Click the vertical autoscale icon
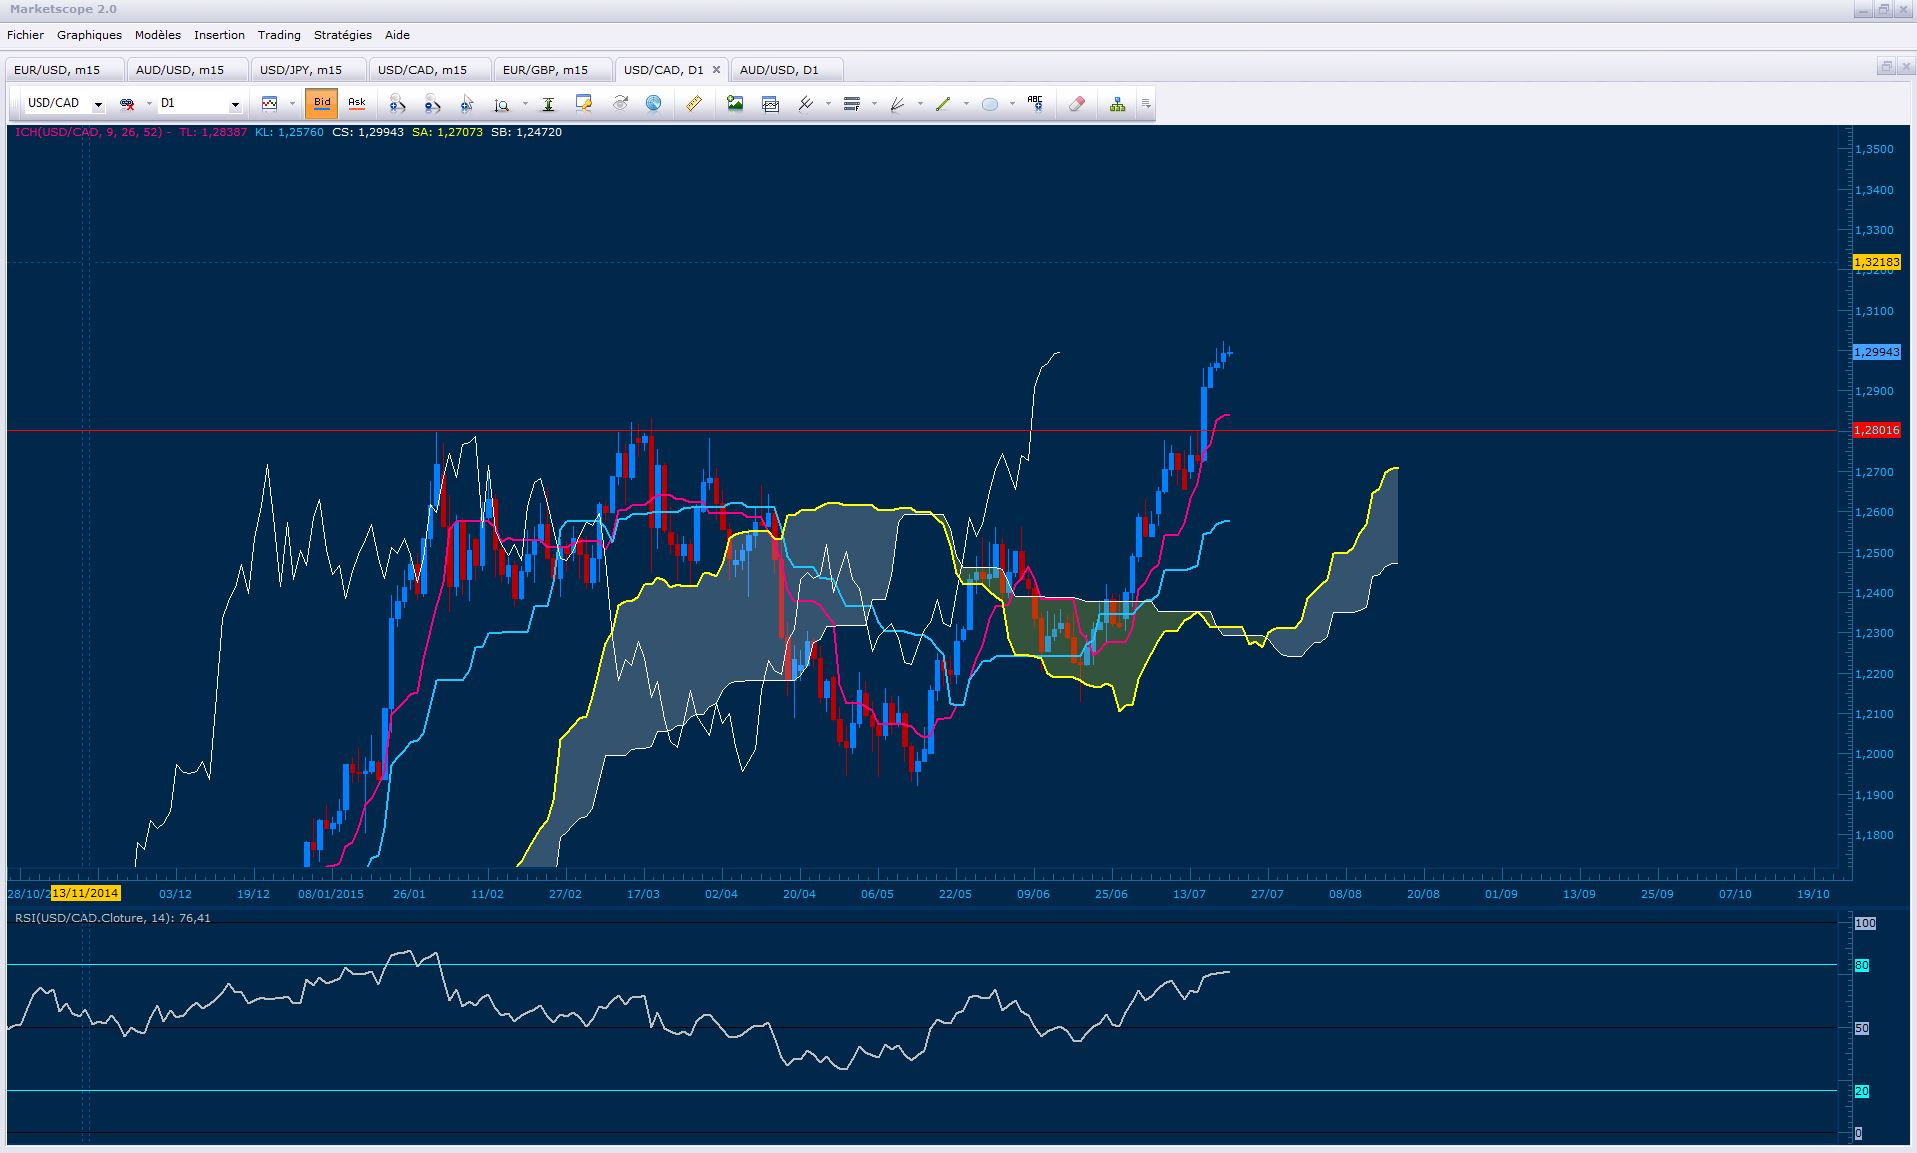This screenshot has height=1153, width=1917. pos(548,103)
